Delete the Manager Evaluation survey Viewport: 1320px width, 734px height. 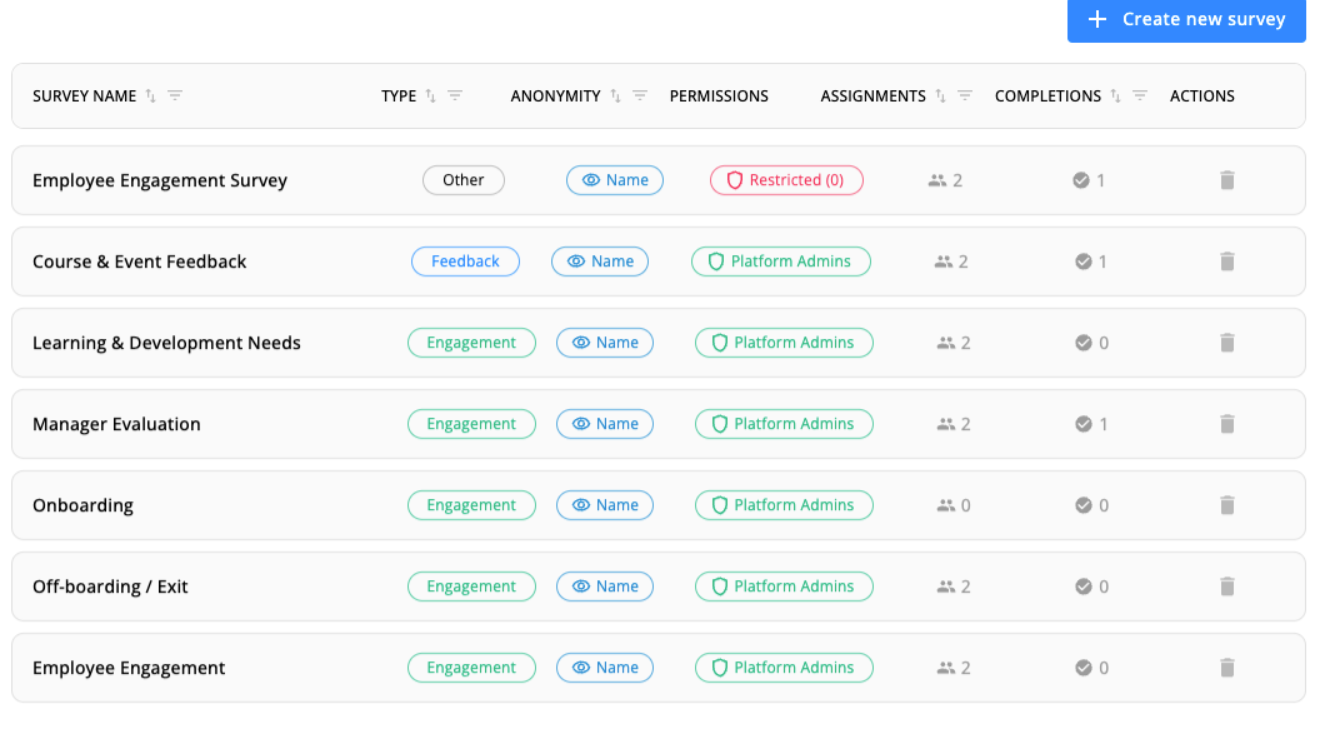click(x=1227, y=424)
